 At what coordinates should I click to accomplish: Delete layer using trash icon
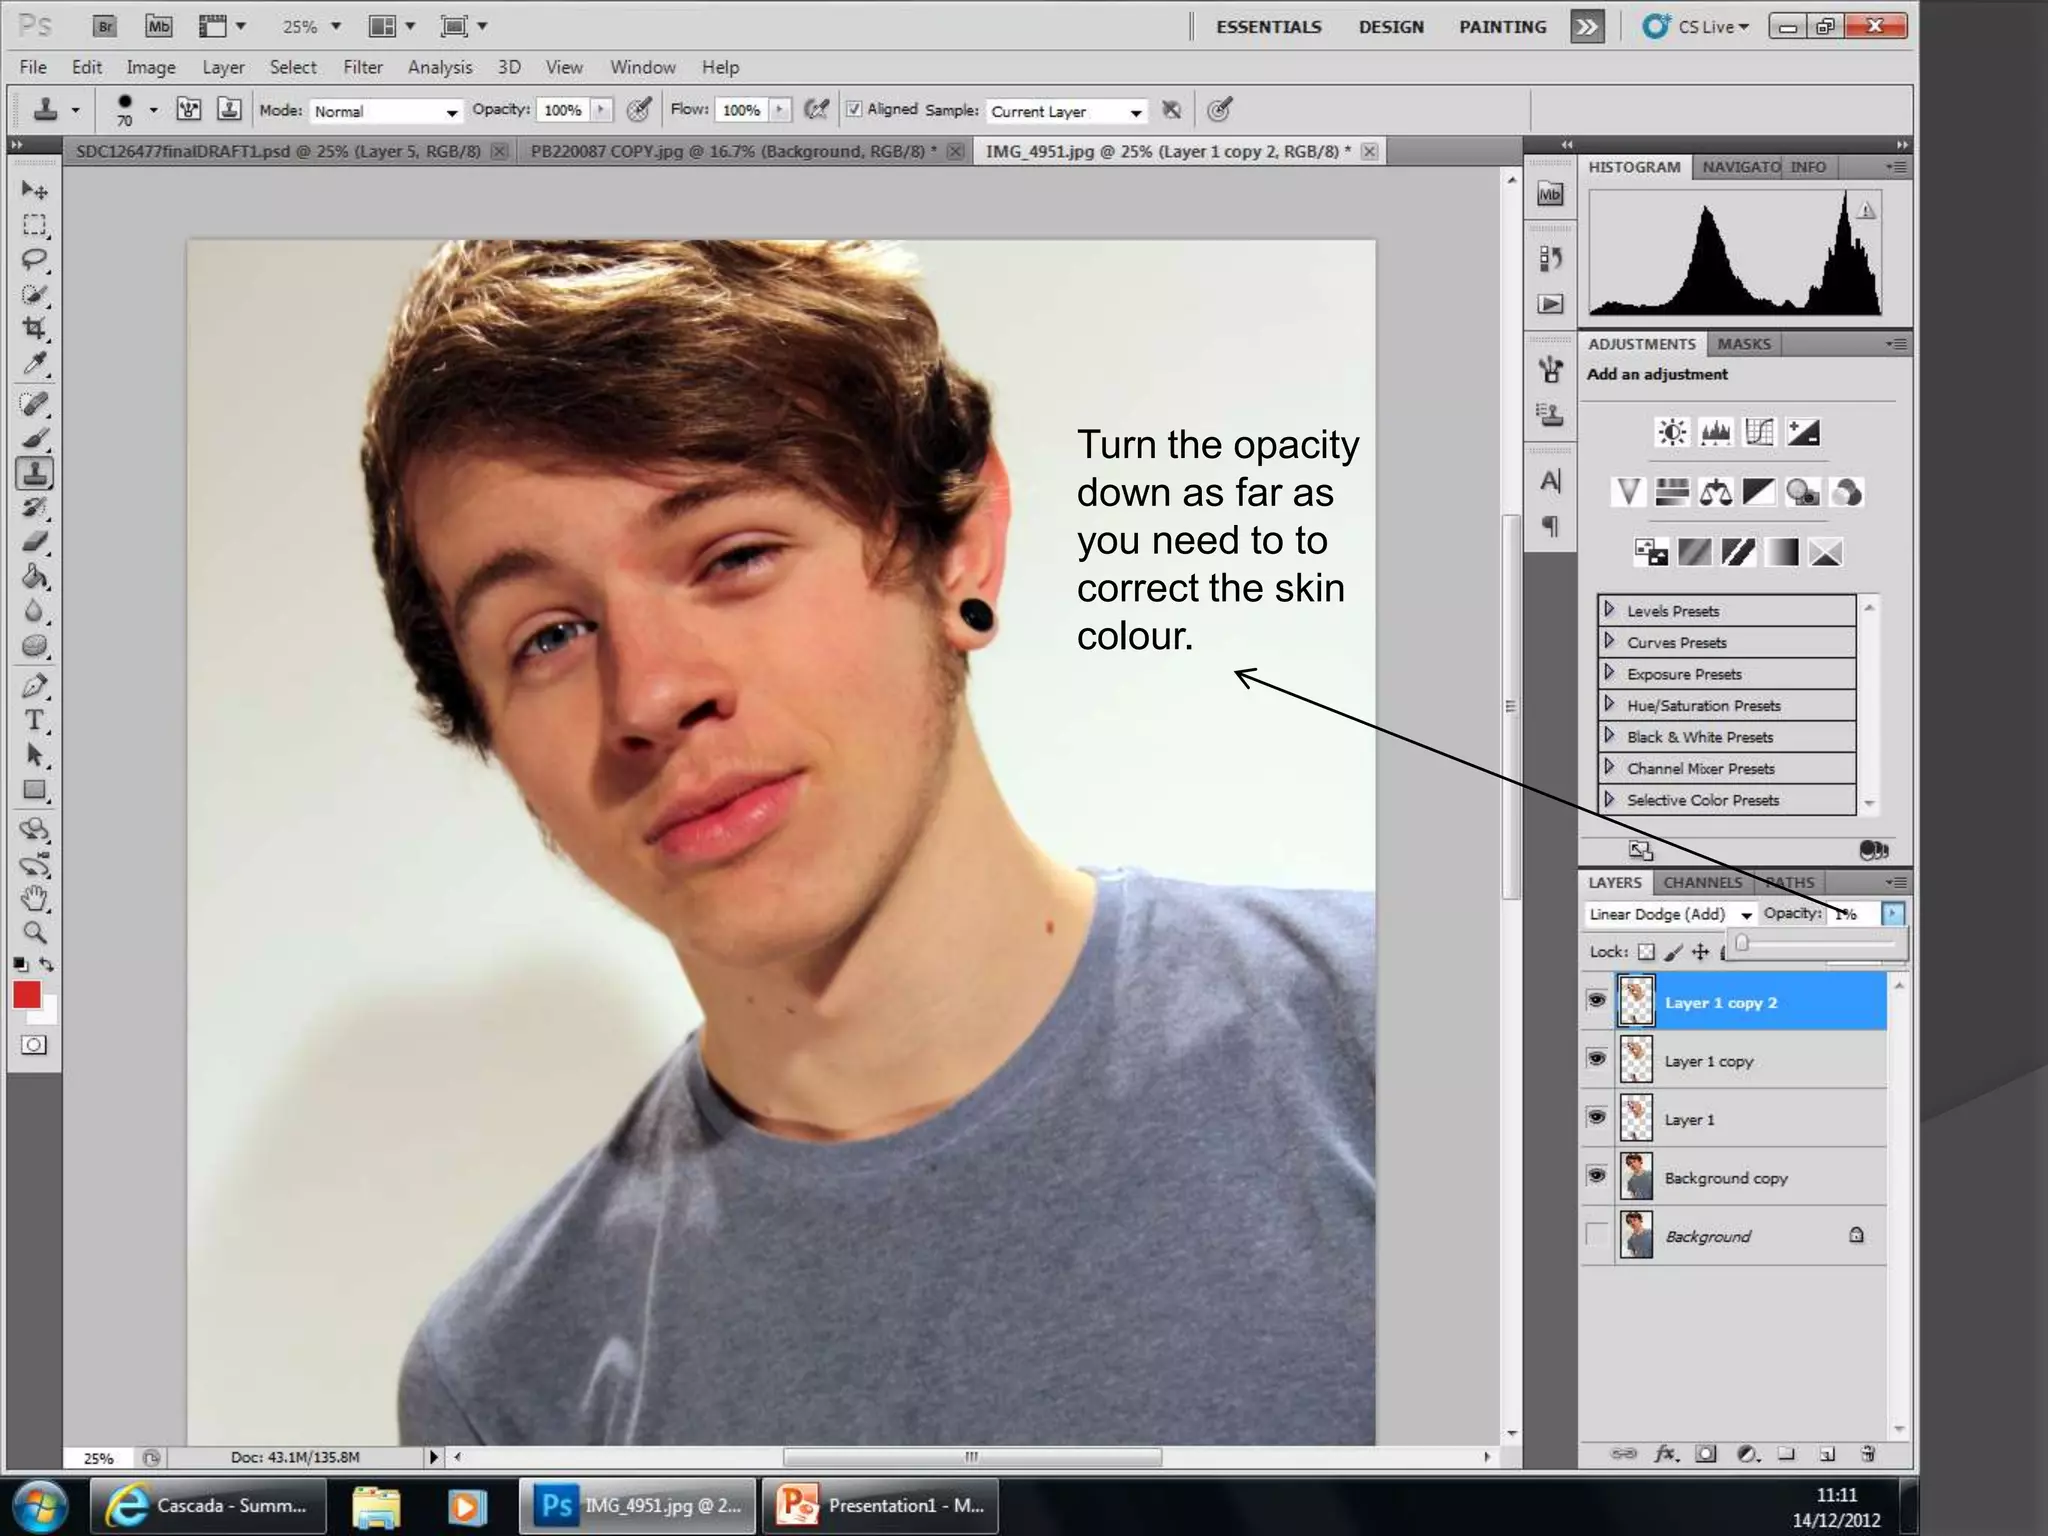point(1867,1454)
